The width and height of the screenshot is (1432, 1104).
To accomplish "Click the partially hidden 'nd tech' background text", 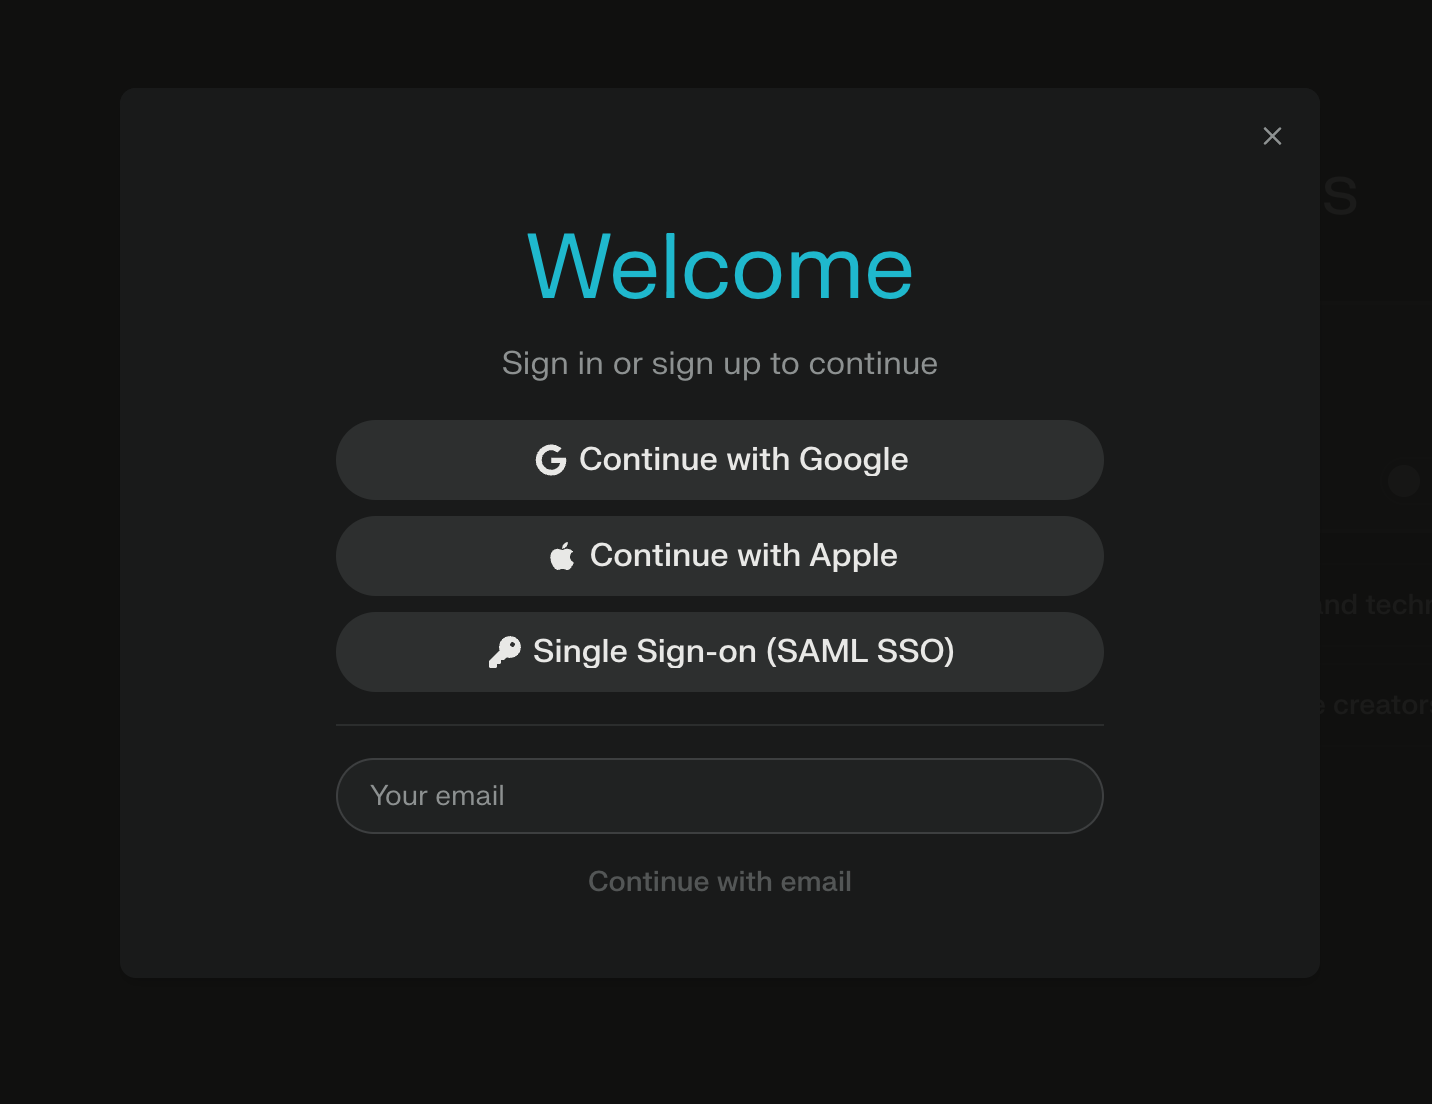I will tap(1375, 605).
